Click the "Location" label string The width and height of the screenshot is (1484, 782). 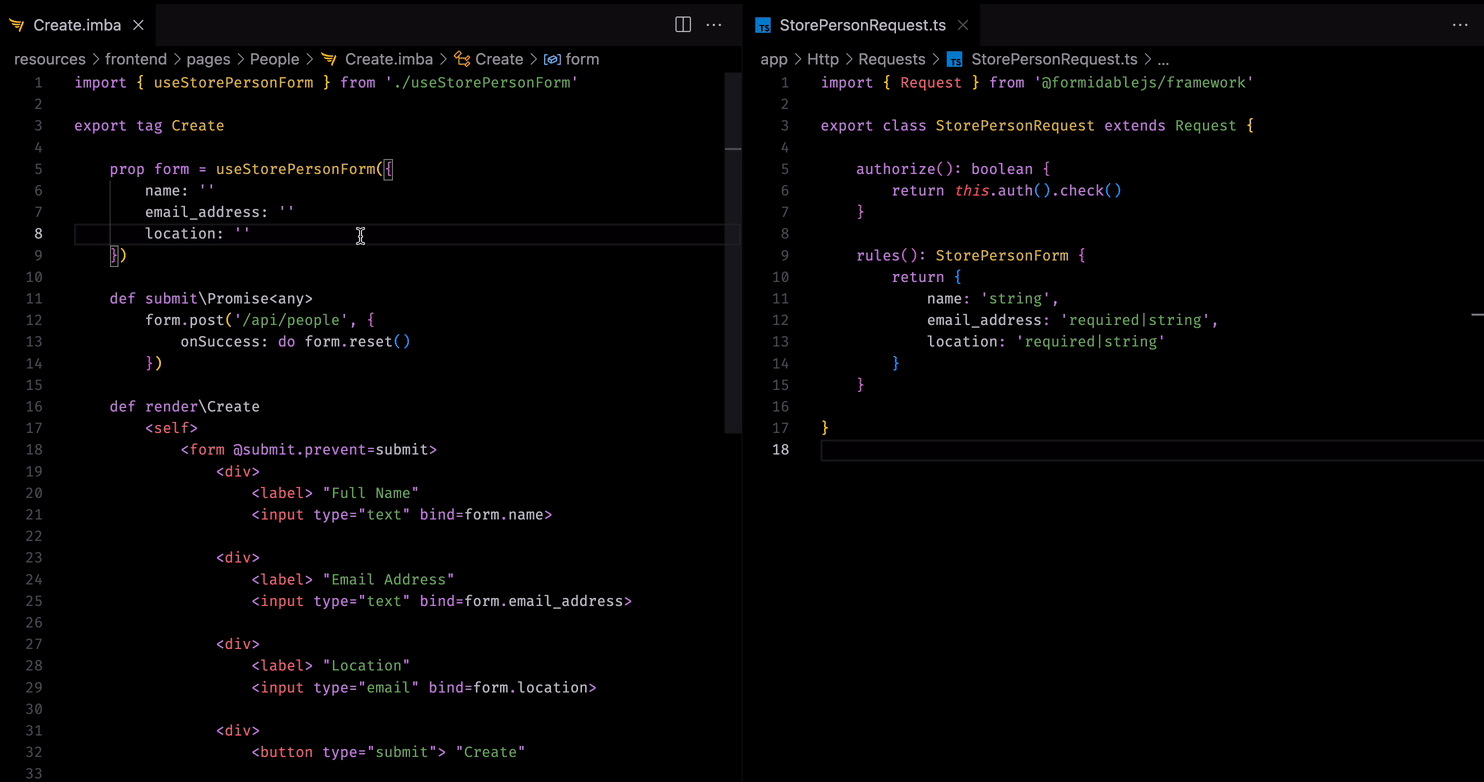point(367,666)
